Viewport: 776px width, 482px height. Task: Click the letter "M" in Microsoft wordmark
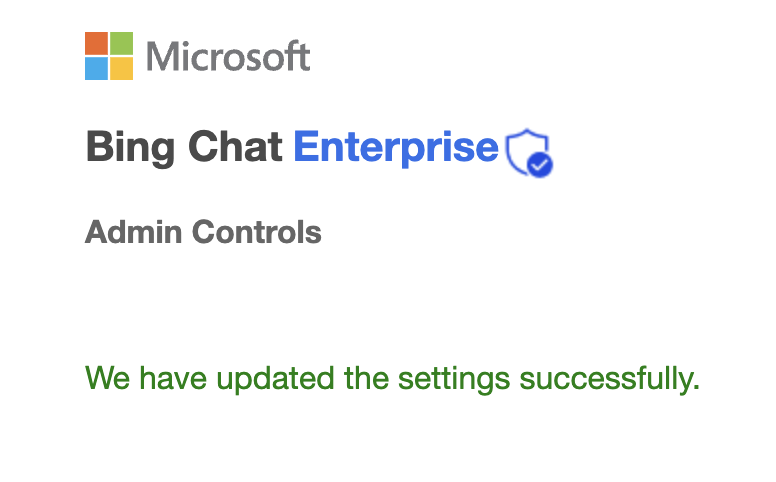pyautogui.click(x=164, y=56)
